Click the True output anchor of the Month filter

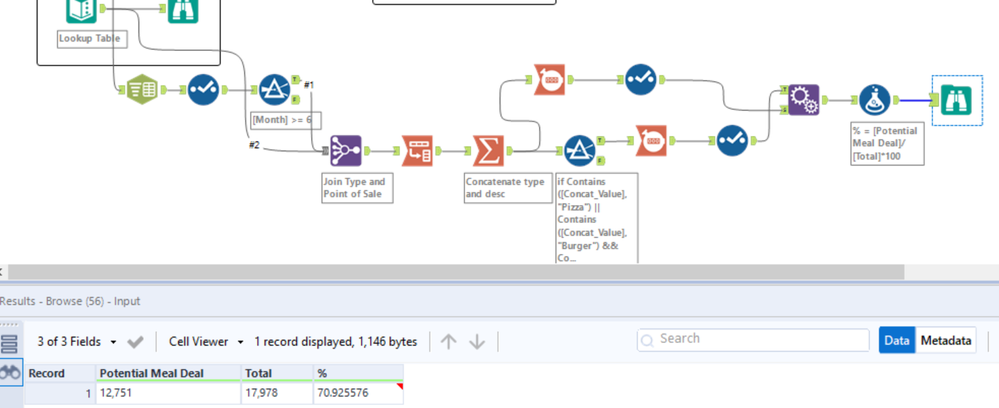[x=295, y=79]
